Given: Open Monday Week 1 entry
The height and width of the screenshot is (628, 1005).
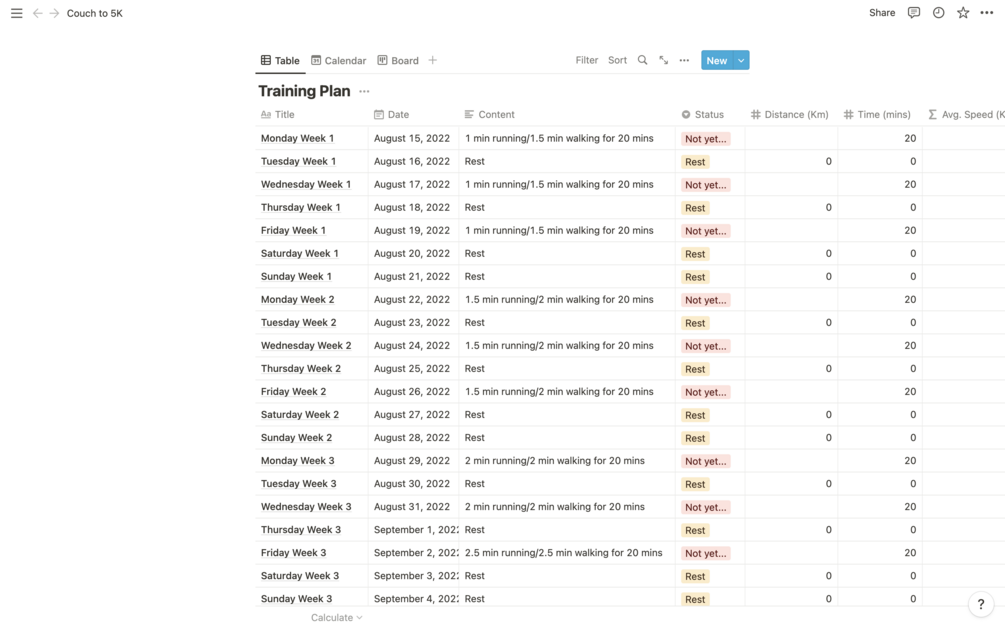Looking at the screenshot, I should tap(297, 138).
